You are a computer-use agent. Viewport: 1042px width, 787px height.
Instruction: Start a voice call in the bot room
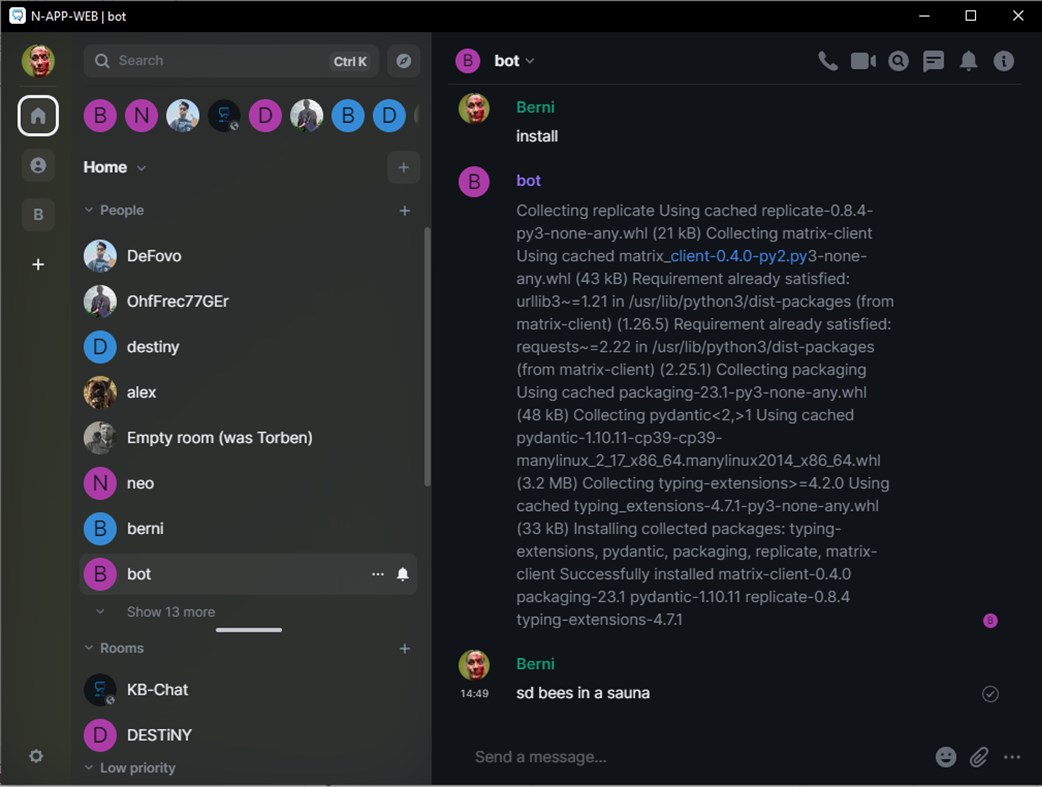pos(828,61)
